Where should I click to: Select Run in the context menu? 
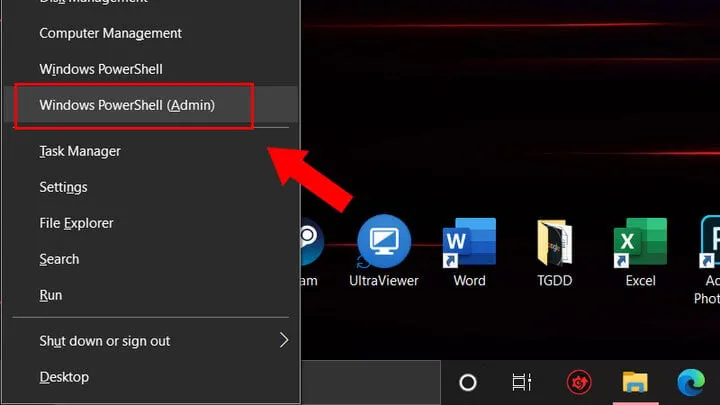click(x=50, y=295)
